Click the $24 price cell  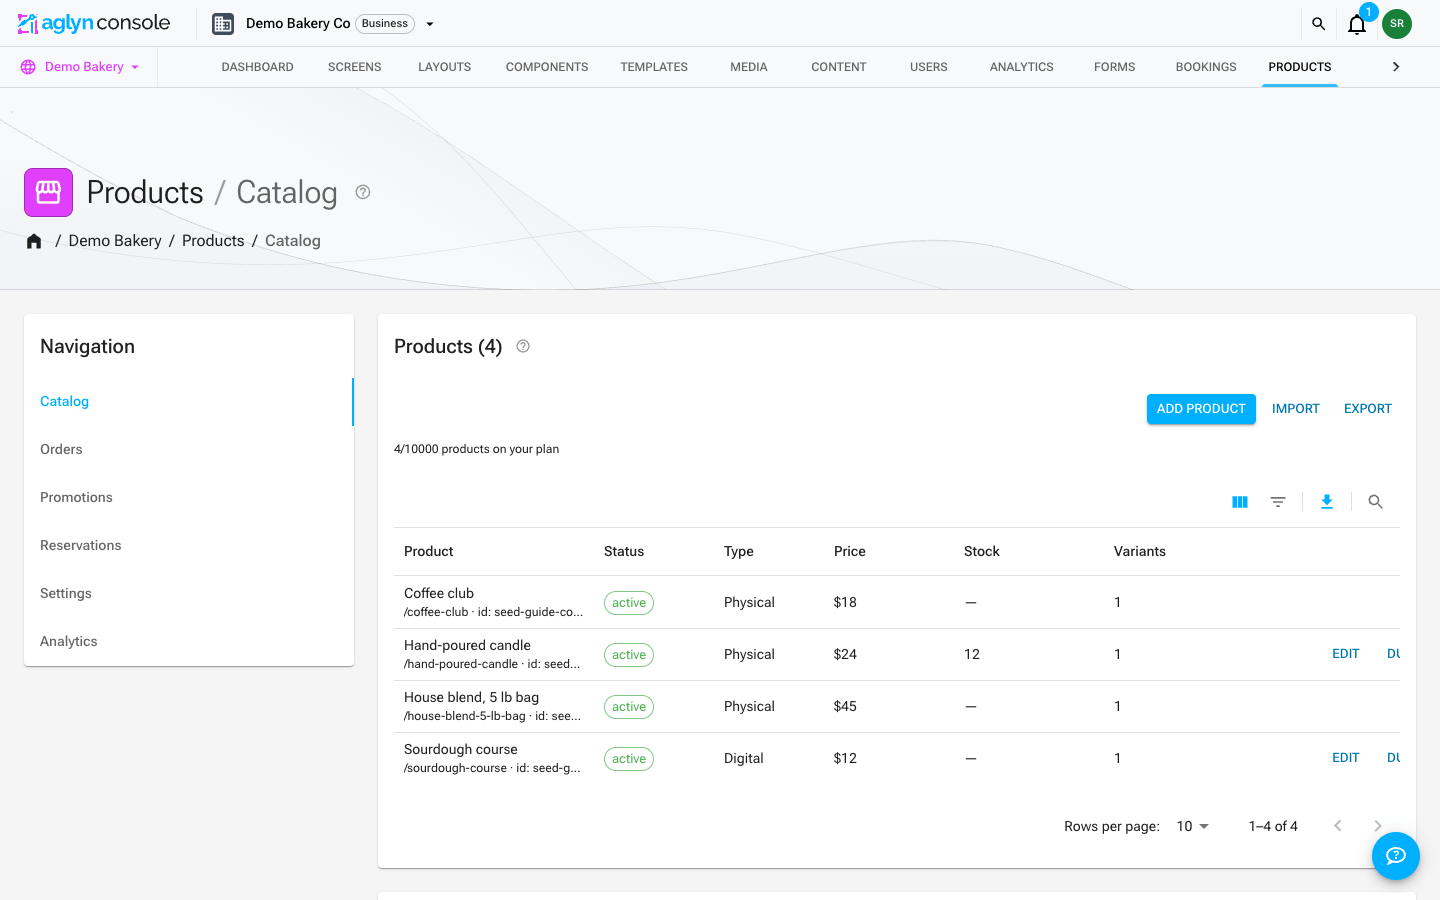click(x=845, y=655)
